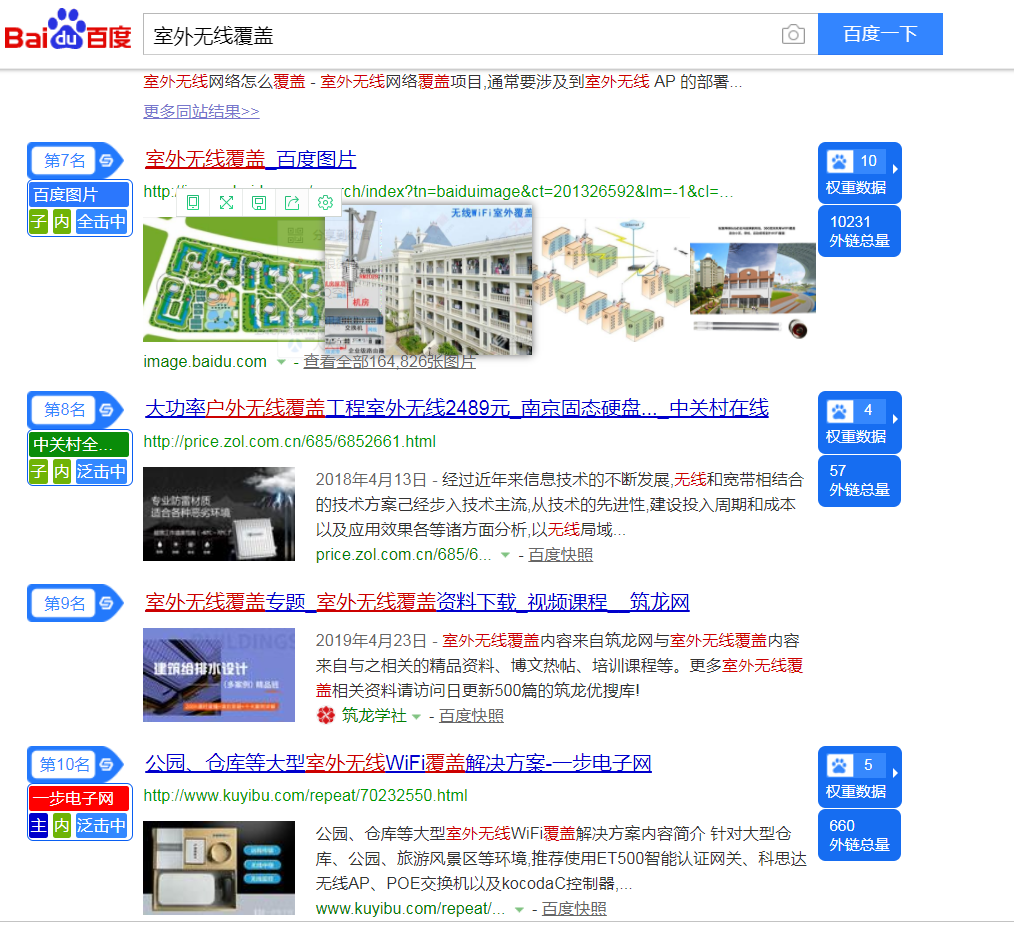Click the 内 tag under 一步电子网
The image size is (1014, 925).
pyautogui.click(x=61, y=825)
